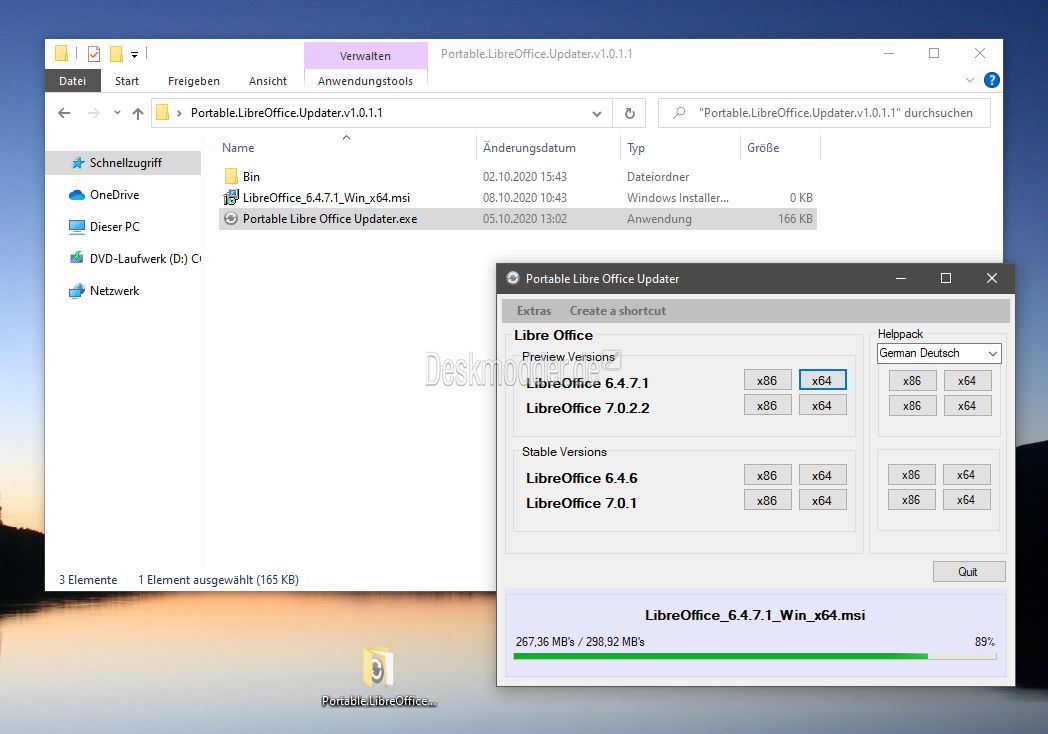This screenshot has width=1048, height=734.
Task: Download x86 Helppack for LibreOffice 7.0.1
Action: (912, 499)
